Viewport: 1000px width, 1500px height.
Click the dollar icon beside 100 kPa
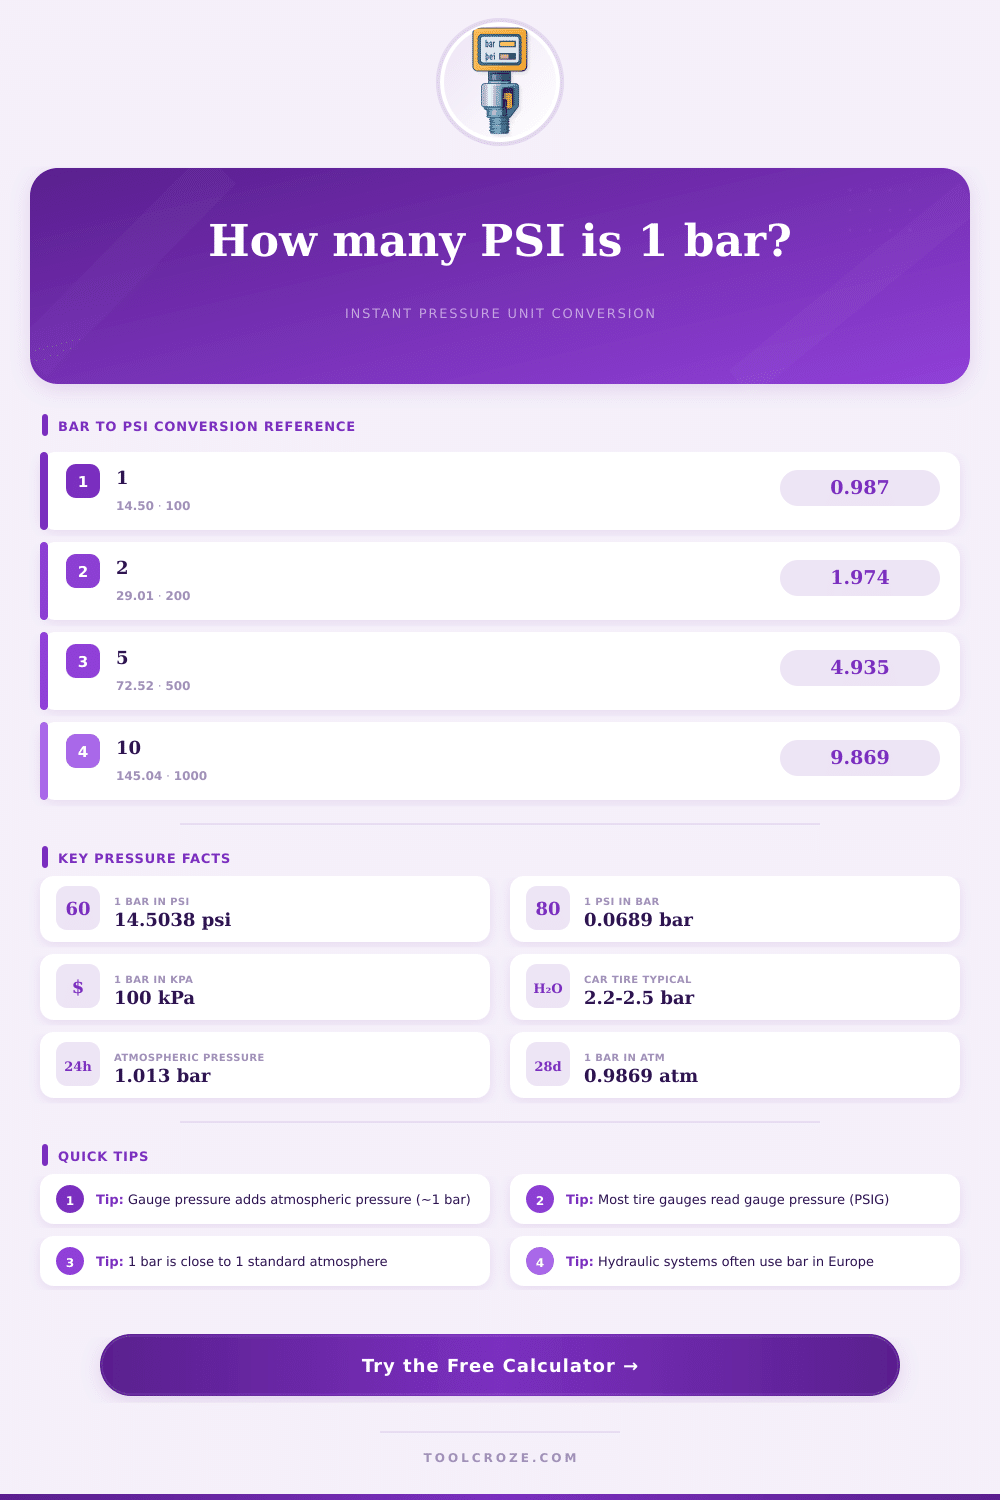point(78,987)
